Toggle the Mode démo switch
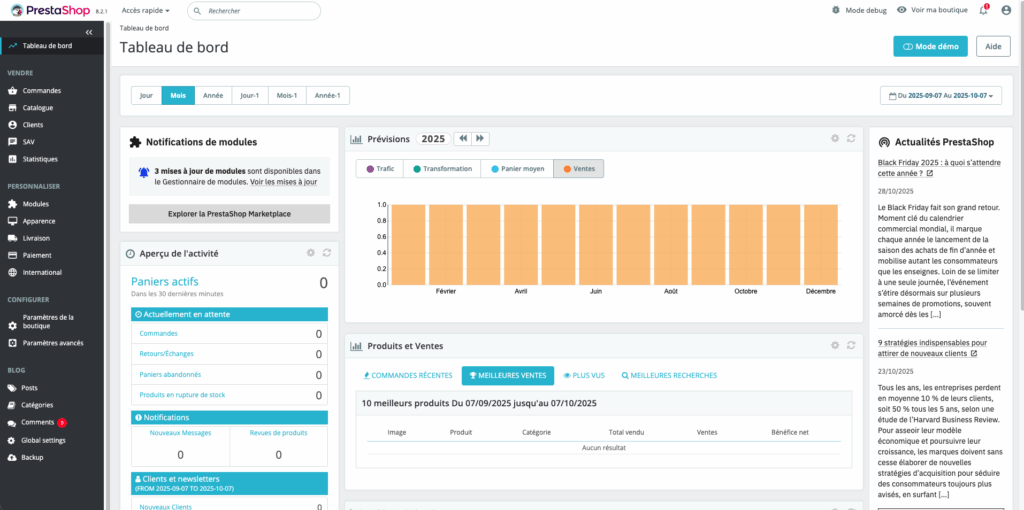This screenshot has height=510, width=1024. coord(930,46)
